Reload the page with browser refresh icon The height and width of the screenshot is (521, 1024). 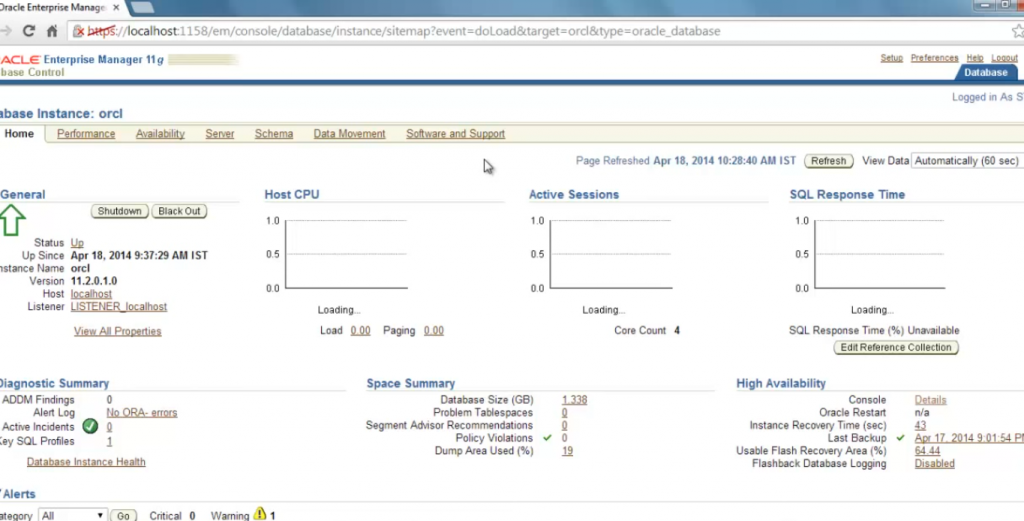[x=28, y=31]
